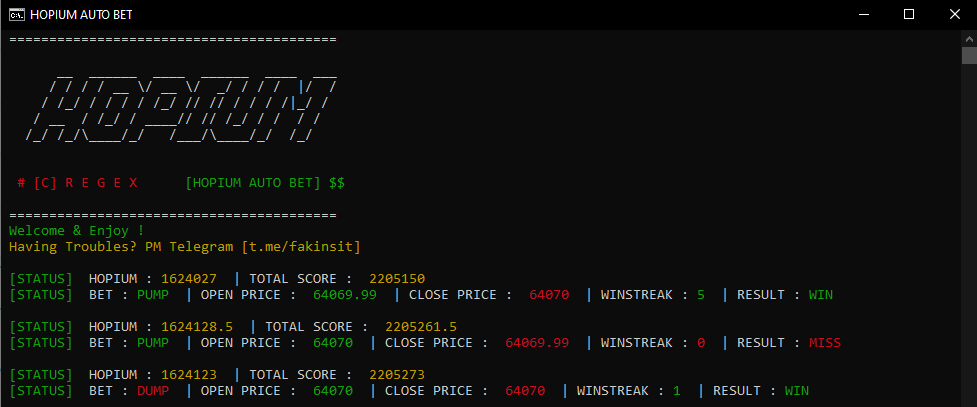Click HOPIUM value 1624027
This screenshot has width=977, height=407.
(189, 279)
